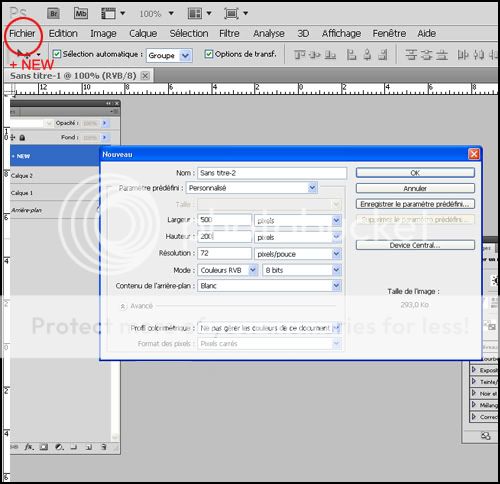
Task: Expand the Teinte presets triangle
Action: (x=474, y=381)
